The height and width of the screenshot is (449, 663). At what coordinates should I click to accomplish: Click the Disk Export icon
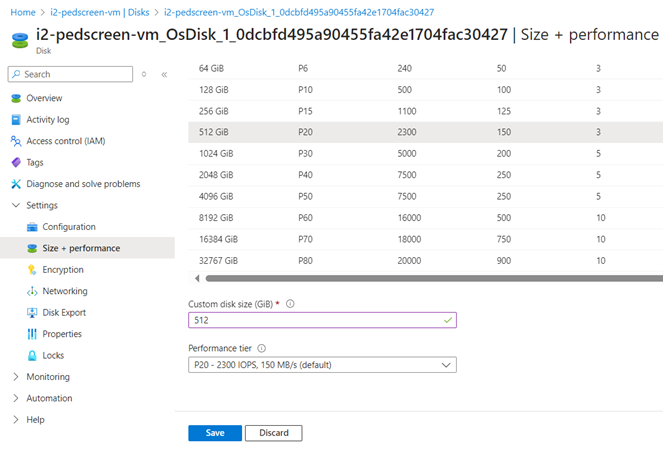point(32,312)
